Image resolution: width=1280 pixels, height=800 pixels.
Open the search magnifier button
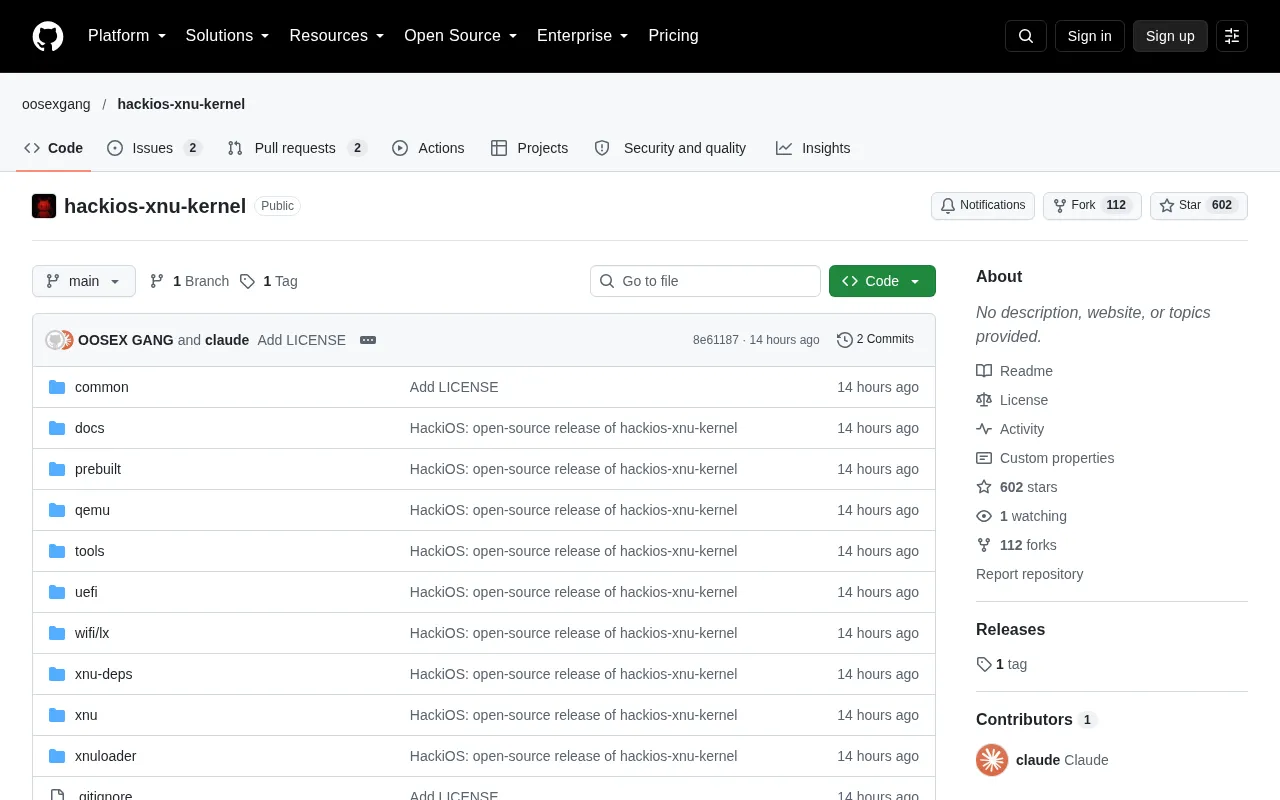point(1026,36)
